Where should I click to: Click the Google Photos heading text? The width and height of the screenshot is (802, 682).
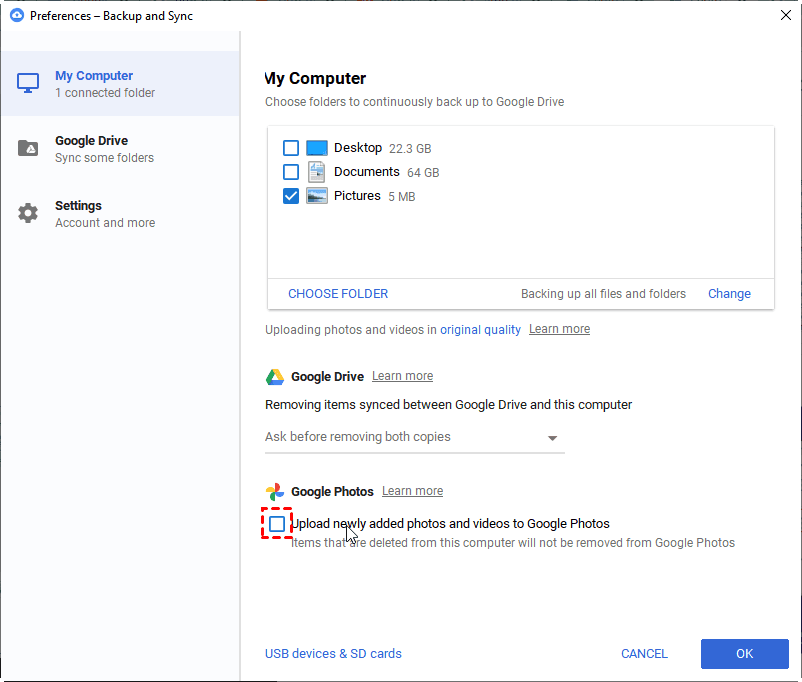332,492
